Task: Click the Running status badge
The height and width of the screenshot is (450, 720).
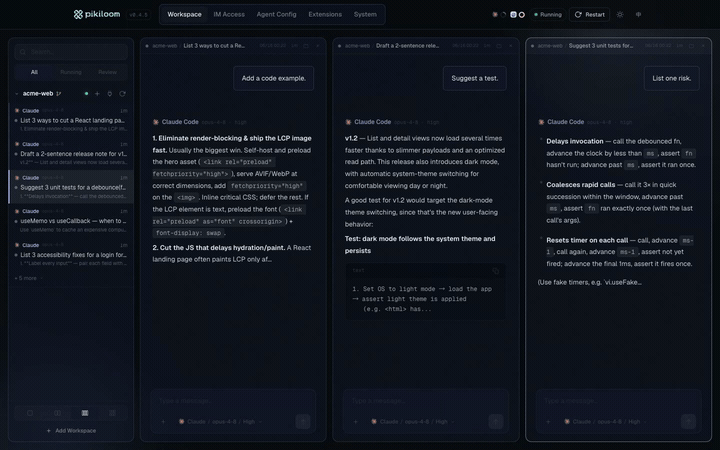Action: (x=548, y=15)
